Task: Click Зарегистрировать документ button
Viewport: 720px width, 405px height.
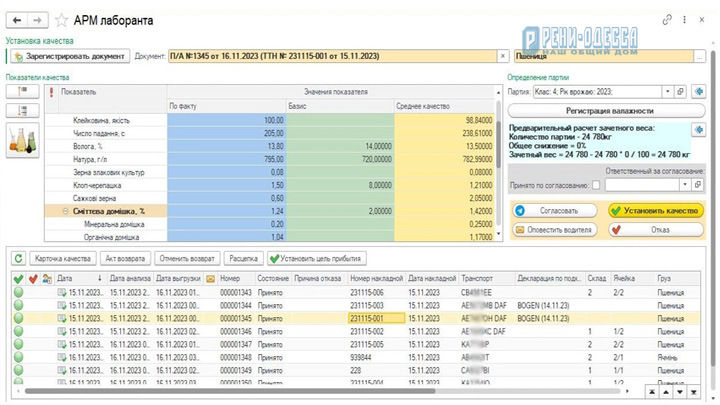Action: [70, 56]
